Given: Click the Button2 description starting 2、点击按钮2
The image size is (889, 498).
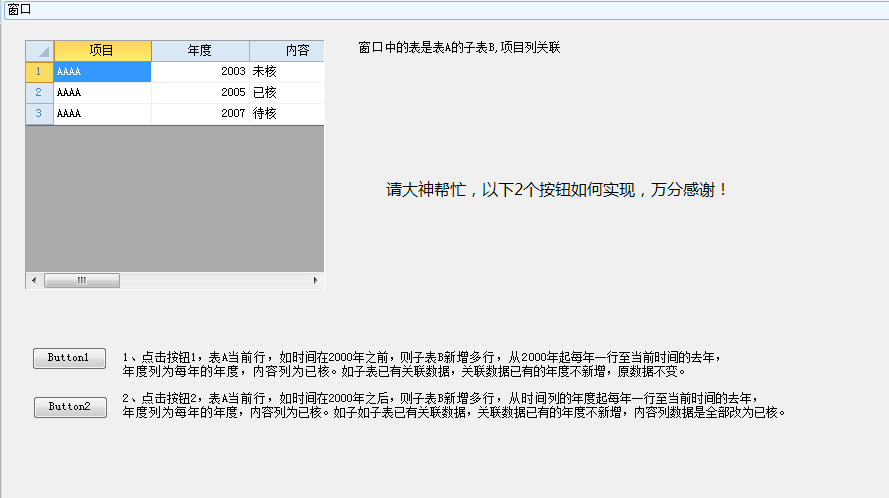Looking at the screenshot, I should (x=454, y=406).
